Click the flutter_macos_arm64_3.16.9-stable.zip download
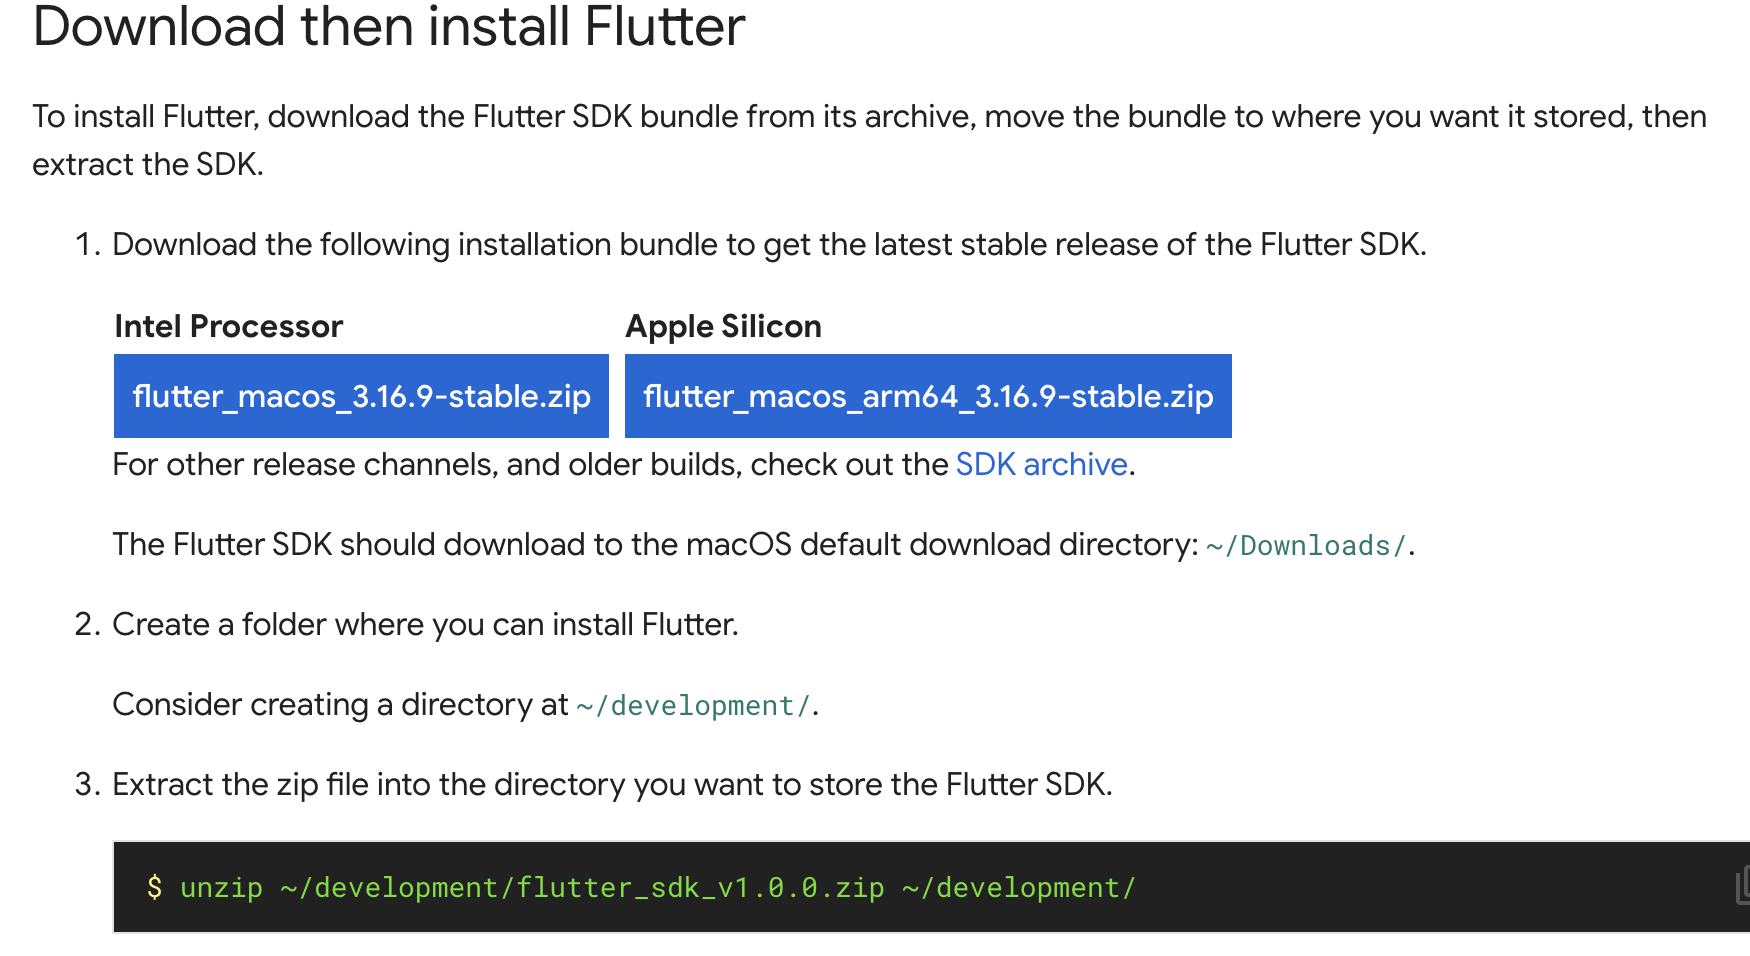Image resolution: width=1750 pixels, height=956 pixels. coord(927,396)
